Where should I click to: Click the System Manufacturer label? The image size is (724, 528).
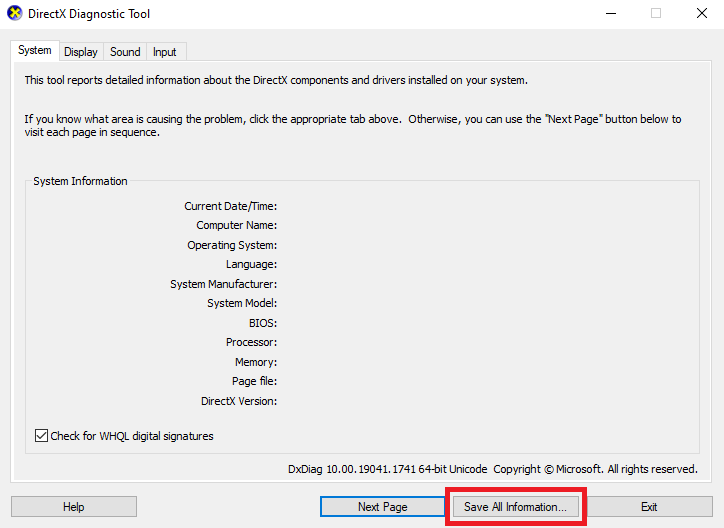pos(223,284)
